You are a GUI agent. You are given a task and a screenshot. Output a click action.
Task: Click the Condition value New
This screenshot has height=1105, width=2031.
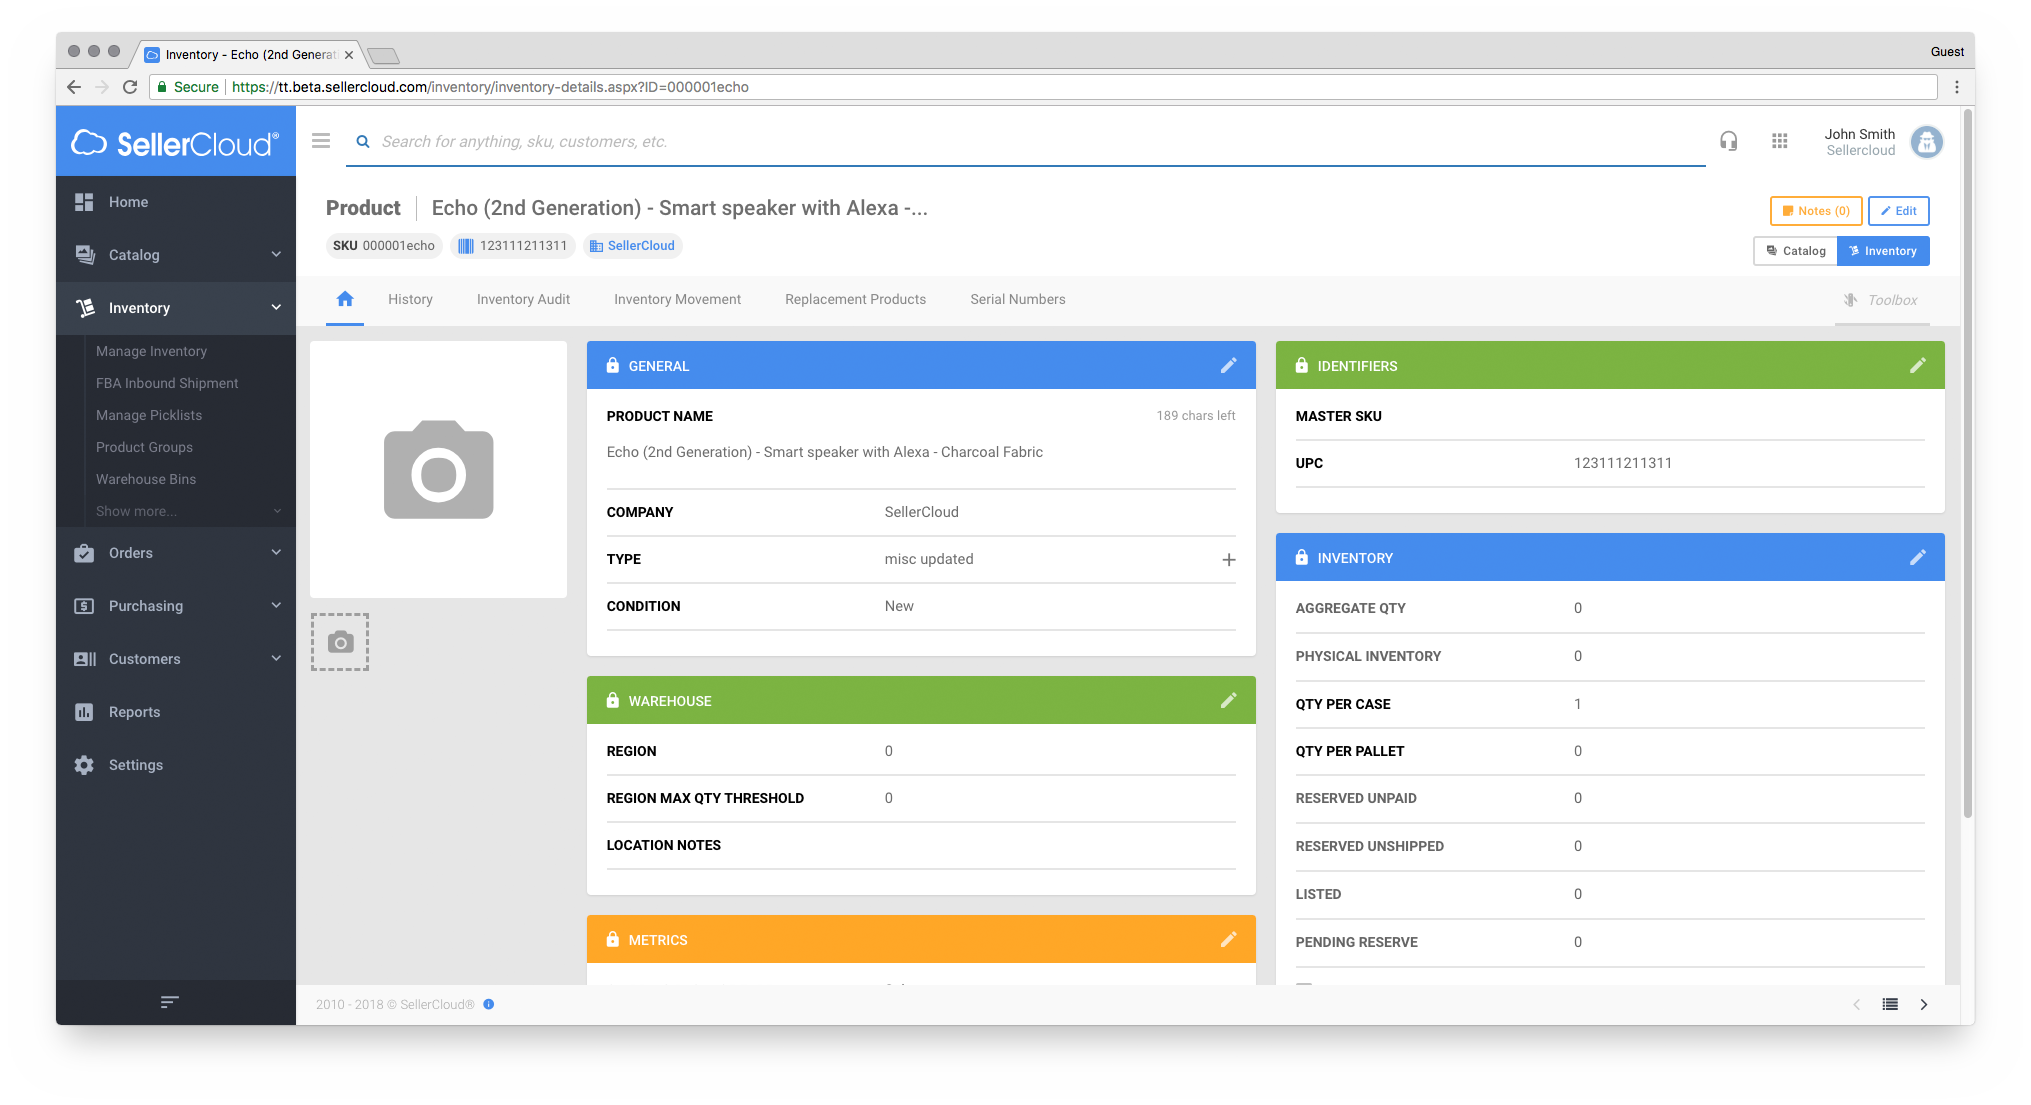(899, 606)
